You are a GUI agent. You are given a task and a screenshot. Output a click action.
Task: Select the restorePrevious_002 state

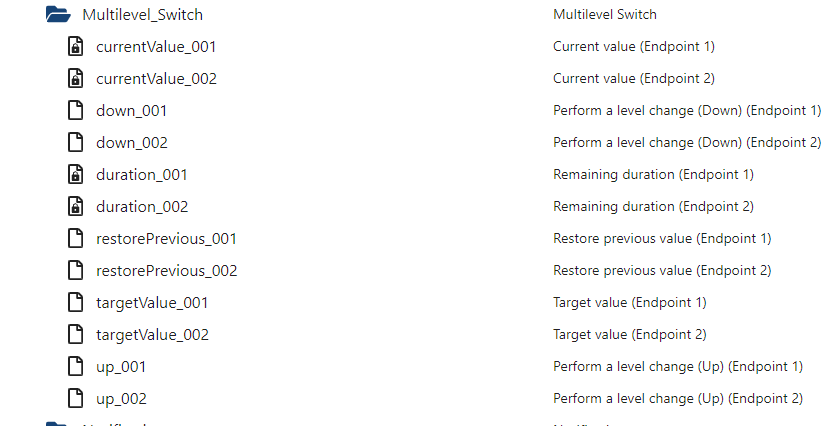pyautogui.click(x=166, y=270)
